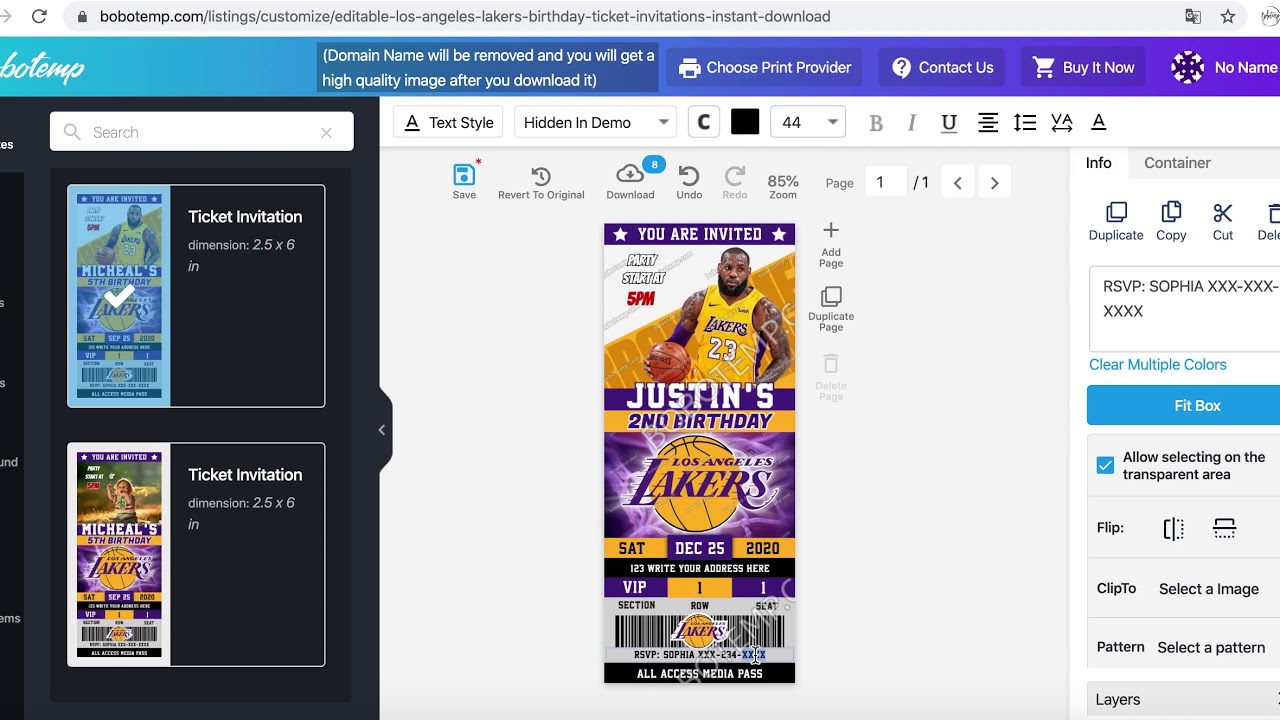Viewport: 1280px width, 720px height.
Task: Go to previous page arrow
Action: [958, 183]
